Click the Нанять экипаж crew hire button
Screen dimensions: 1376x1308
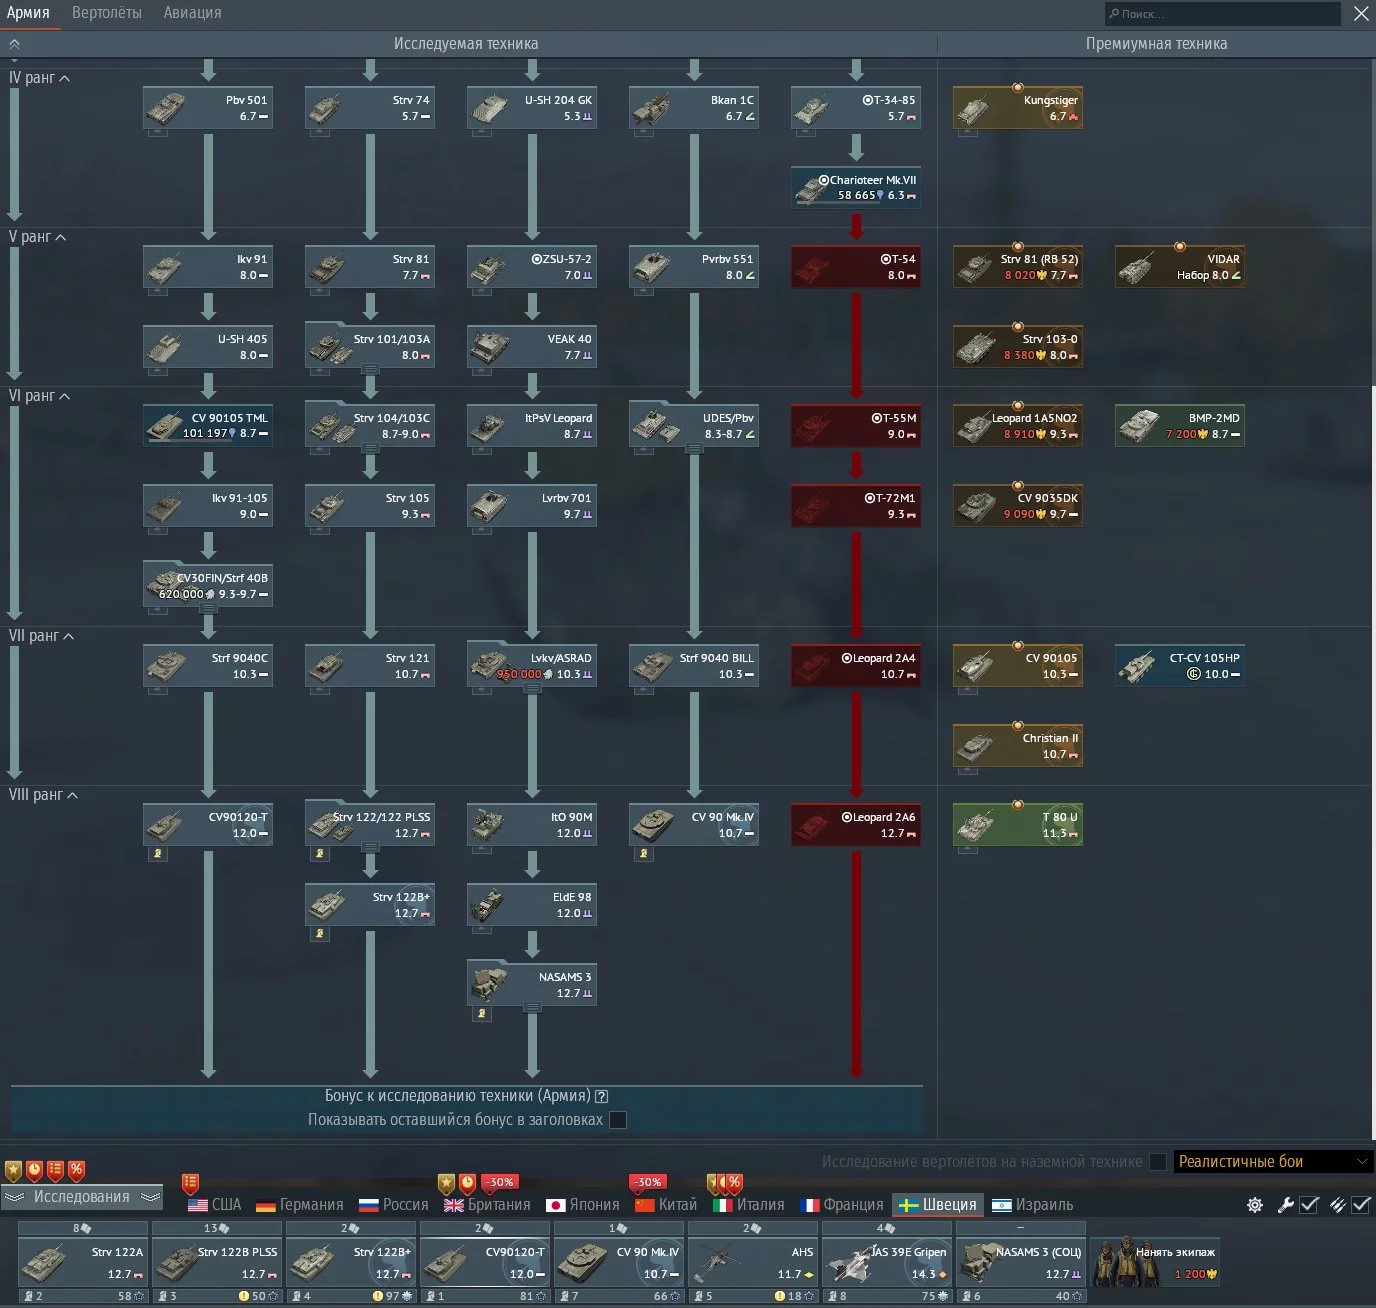click(1156, 1263)
